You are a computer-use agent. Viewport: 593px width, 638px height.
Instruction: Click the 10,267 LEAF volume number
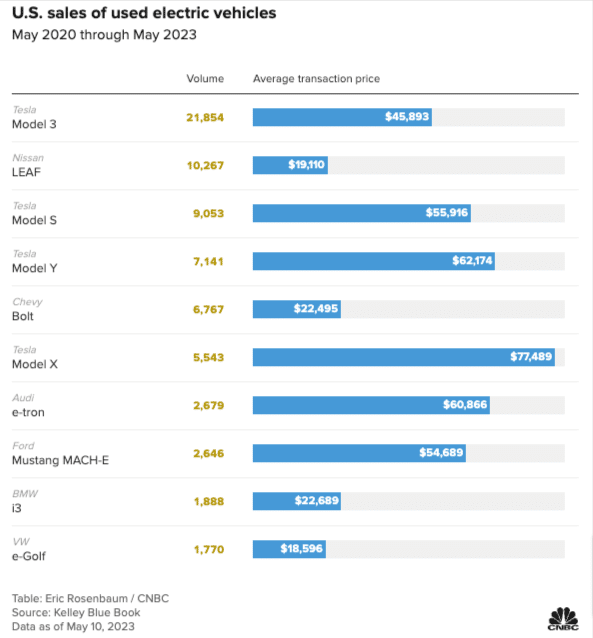click(205, 166)
